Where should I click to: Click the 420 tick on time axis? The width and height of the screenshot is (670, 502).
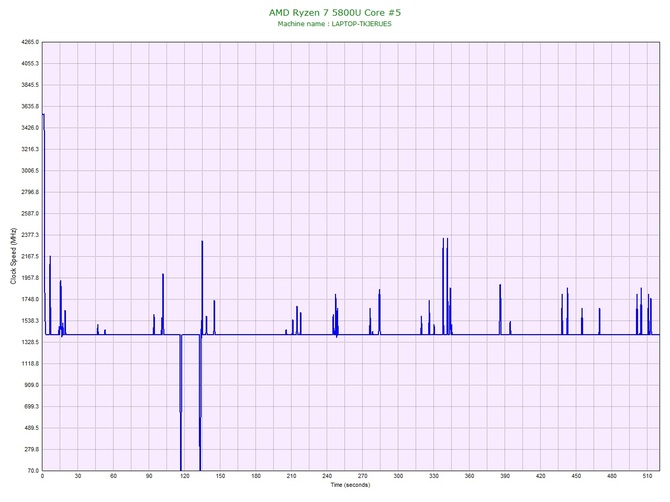coord(541,476)
